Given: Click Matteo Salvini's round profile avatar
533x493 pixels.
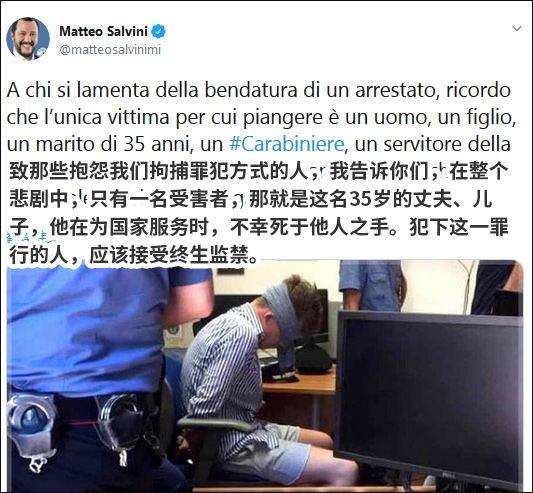Looking at the screenshot, I should (28, 39).
